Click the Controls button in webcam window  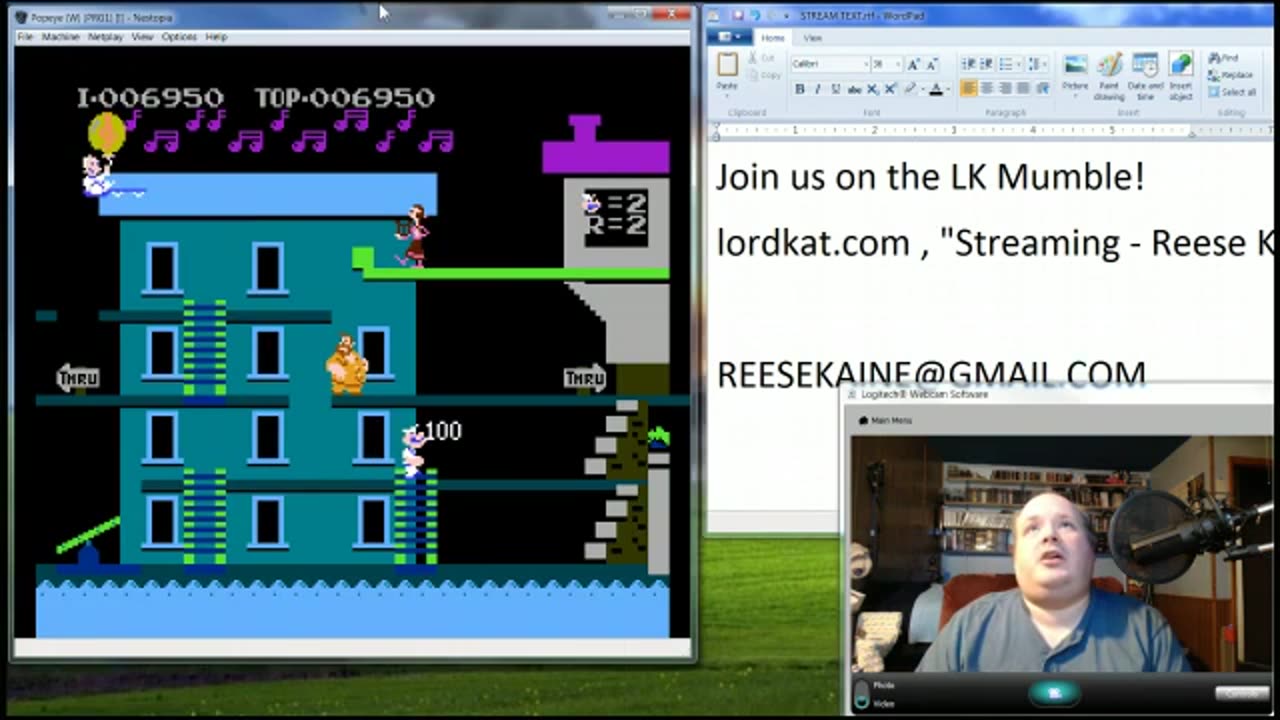pos(1241,693)
